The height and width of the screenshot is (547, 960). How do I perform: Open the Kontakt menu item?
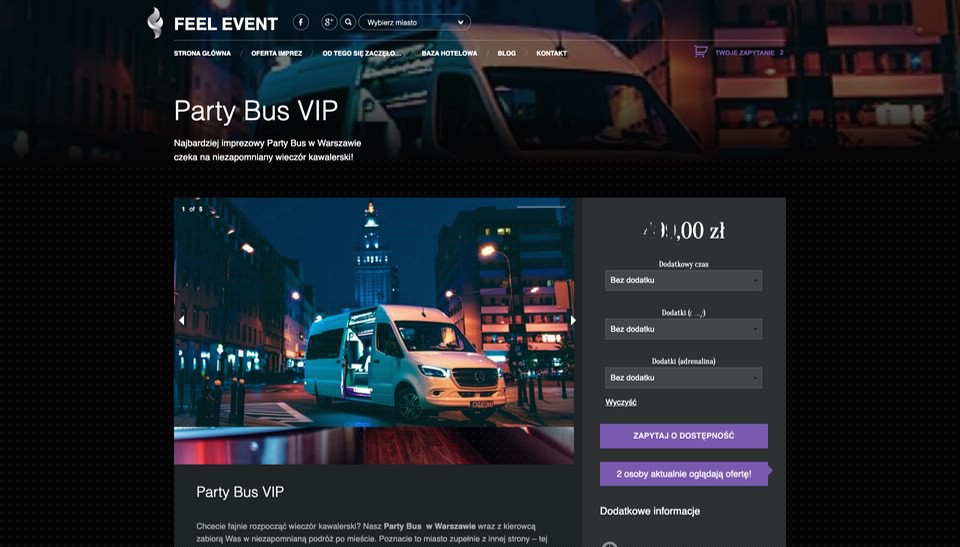point(552,53)
